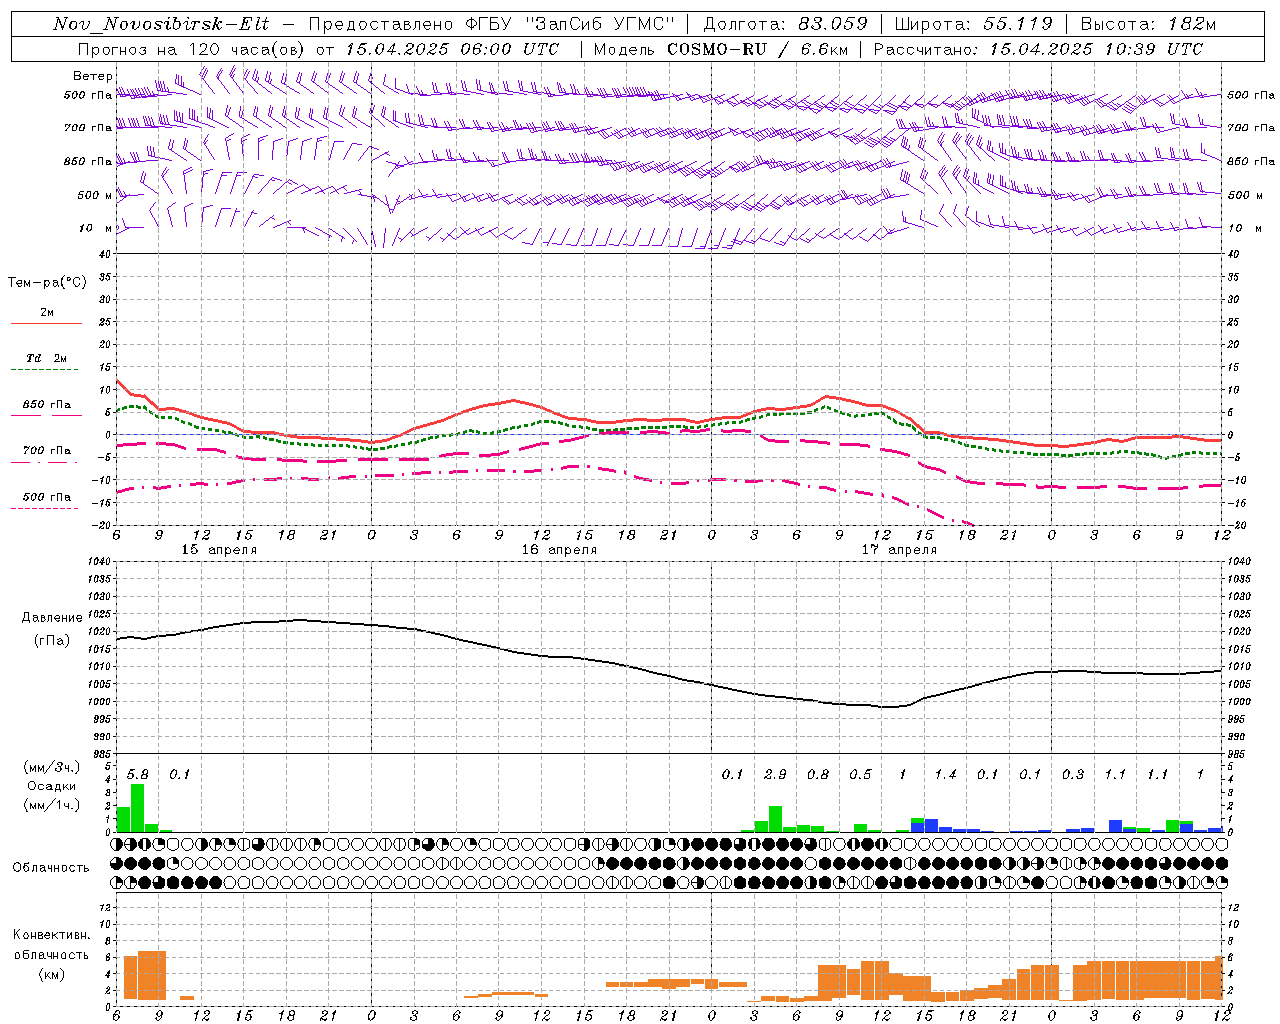Screen dimensions: 1280x1024
Task: Click the elevation text "Высота: 182м"
Action: 1148,24
